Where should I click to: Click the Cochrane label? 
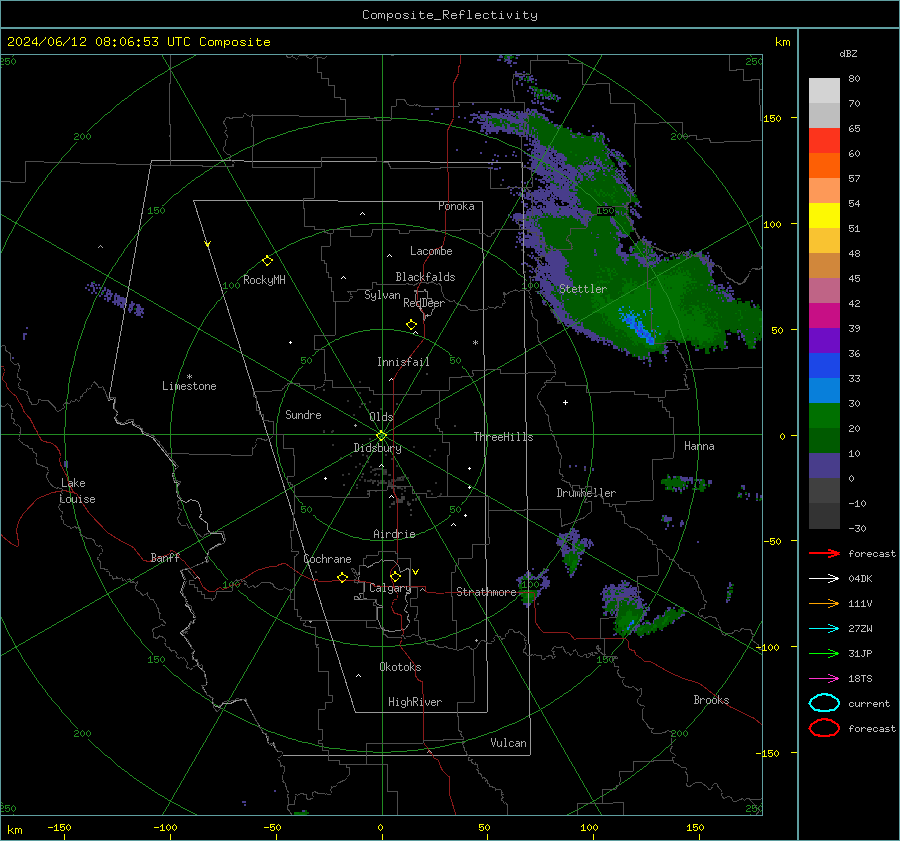click(327, 559)
